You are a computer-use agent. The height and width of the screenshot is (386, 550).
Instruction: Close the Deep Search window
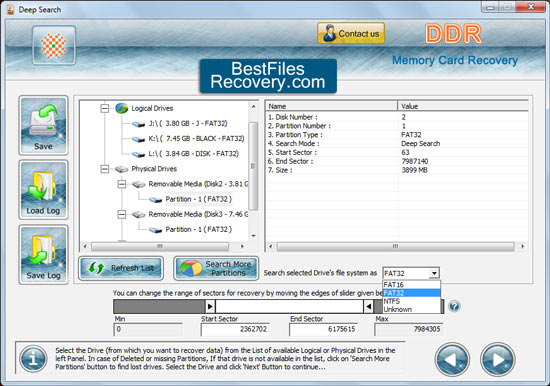coord(531,7)
